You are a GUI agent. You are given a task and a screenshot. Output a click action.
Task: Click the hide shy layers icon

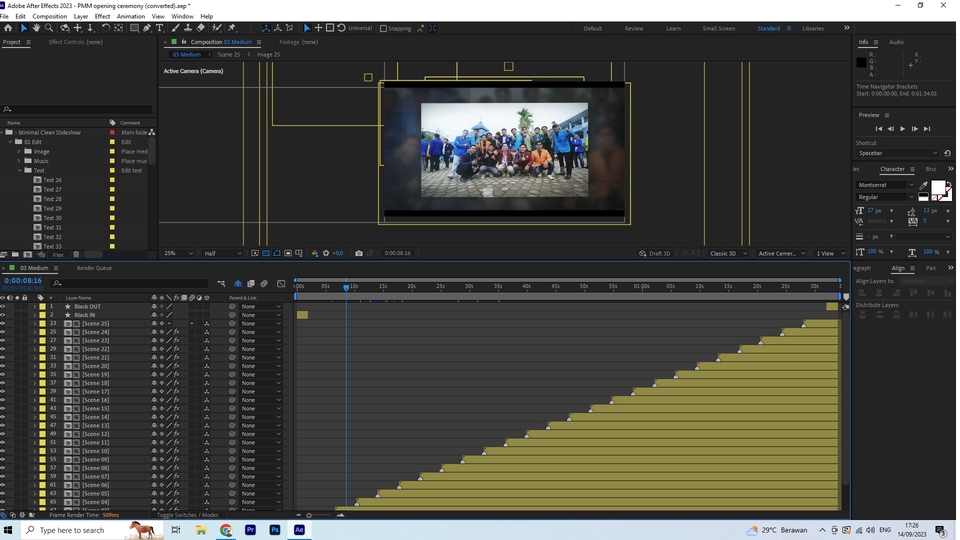[238, 283]
